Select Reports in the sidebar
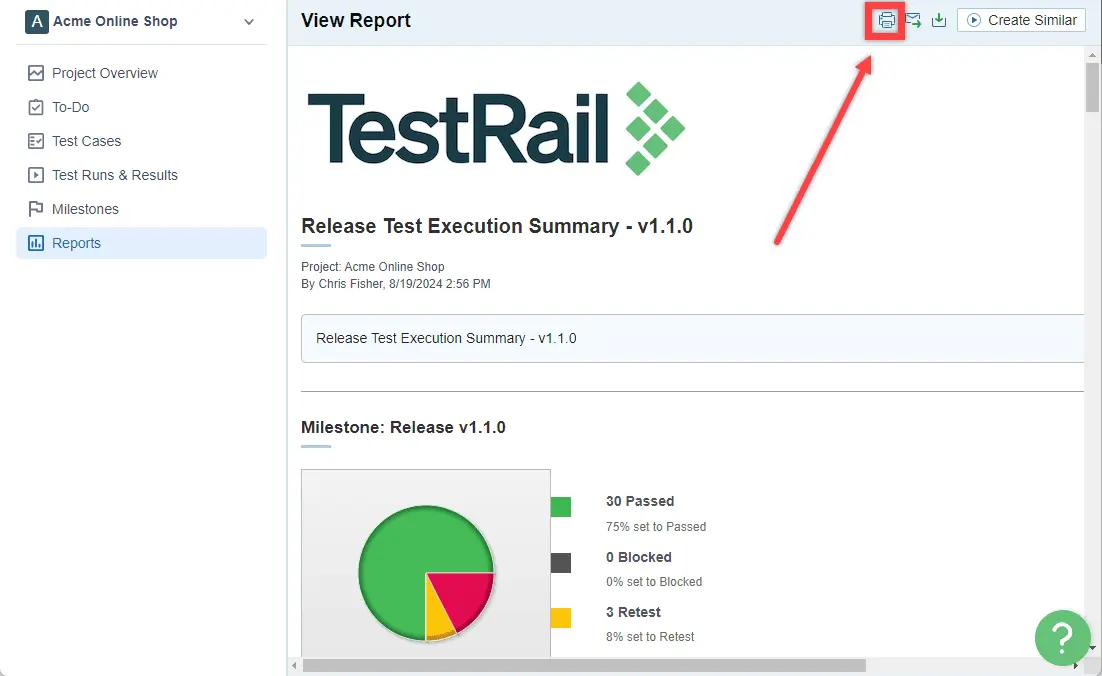The width and height of the screenshot is (1102, 676). point(141,243)
